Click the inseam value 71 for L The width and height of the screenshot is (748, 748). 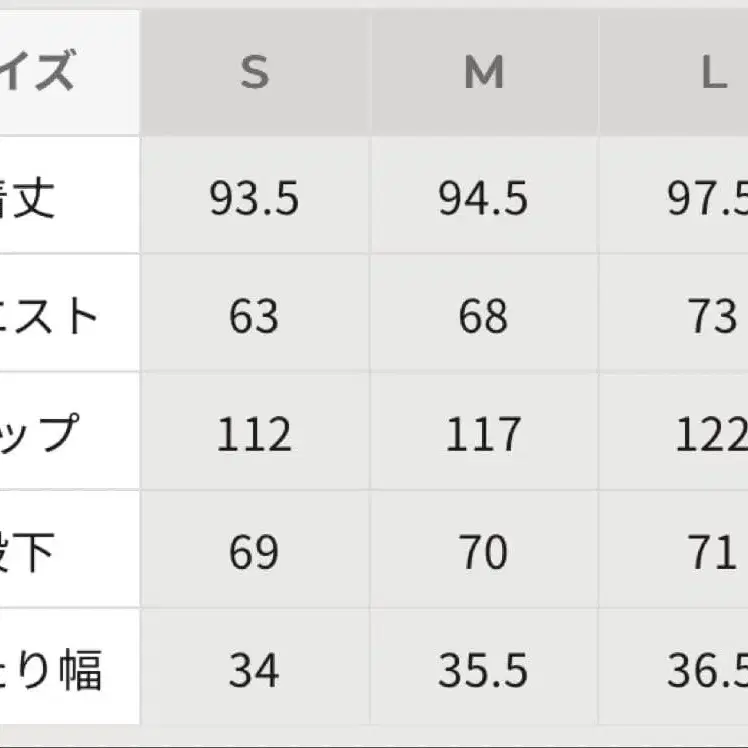pos(713,553)
